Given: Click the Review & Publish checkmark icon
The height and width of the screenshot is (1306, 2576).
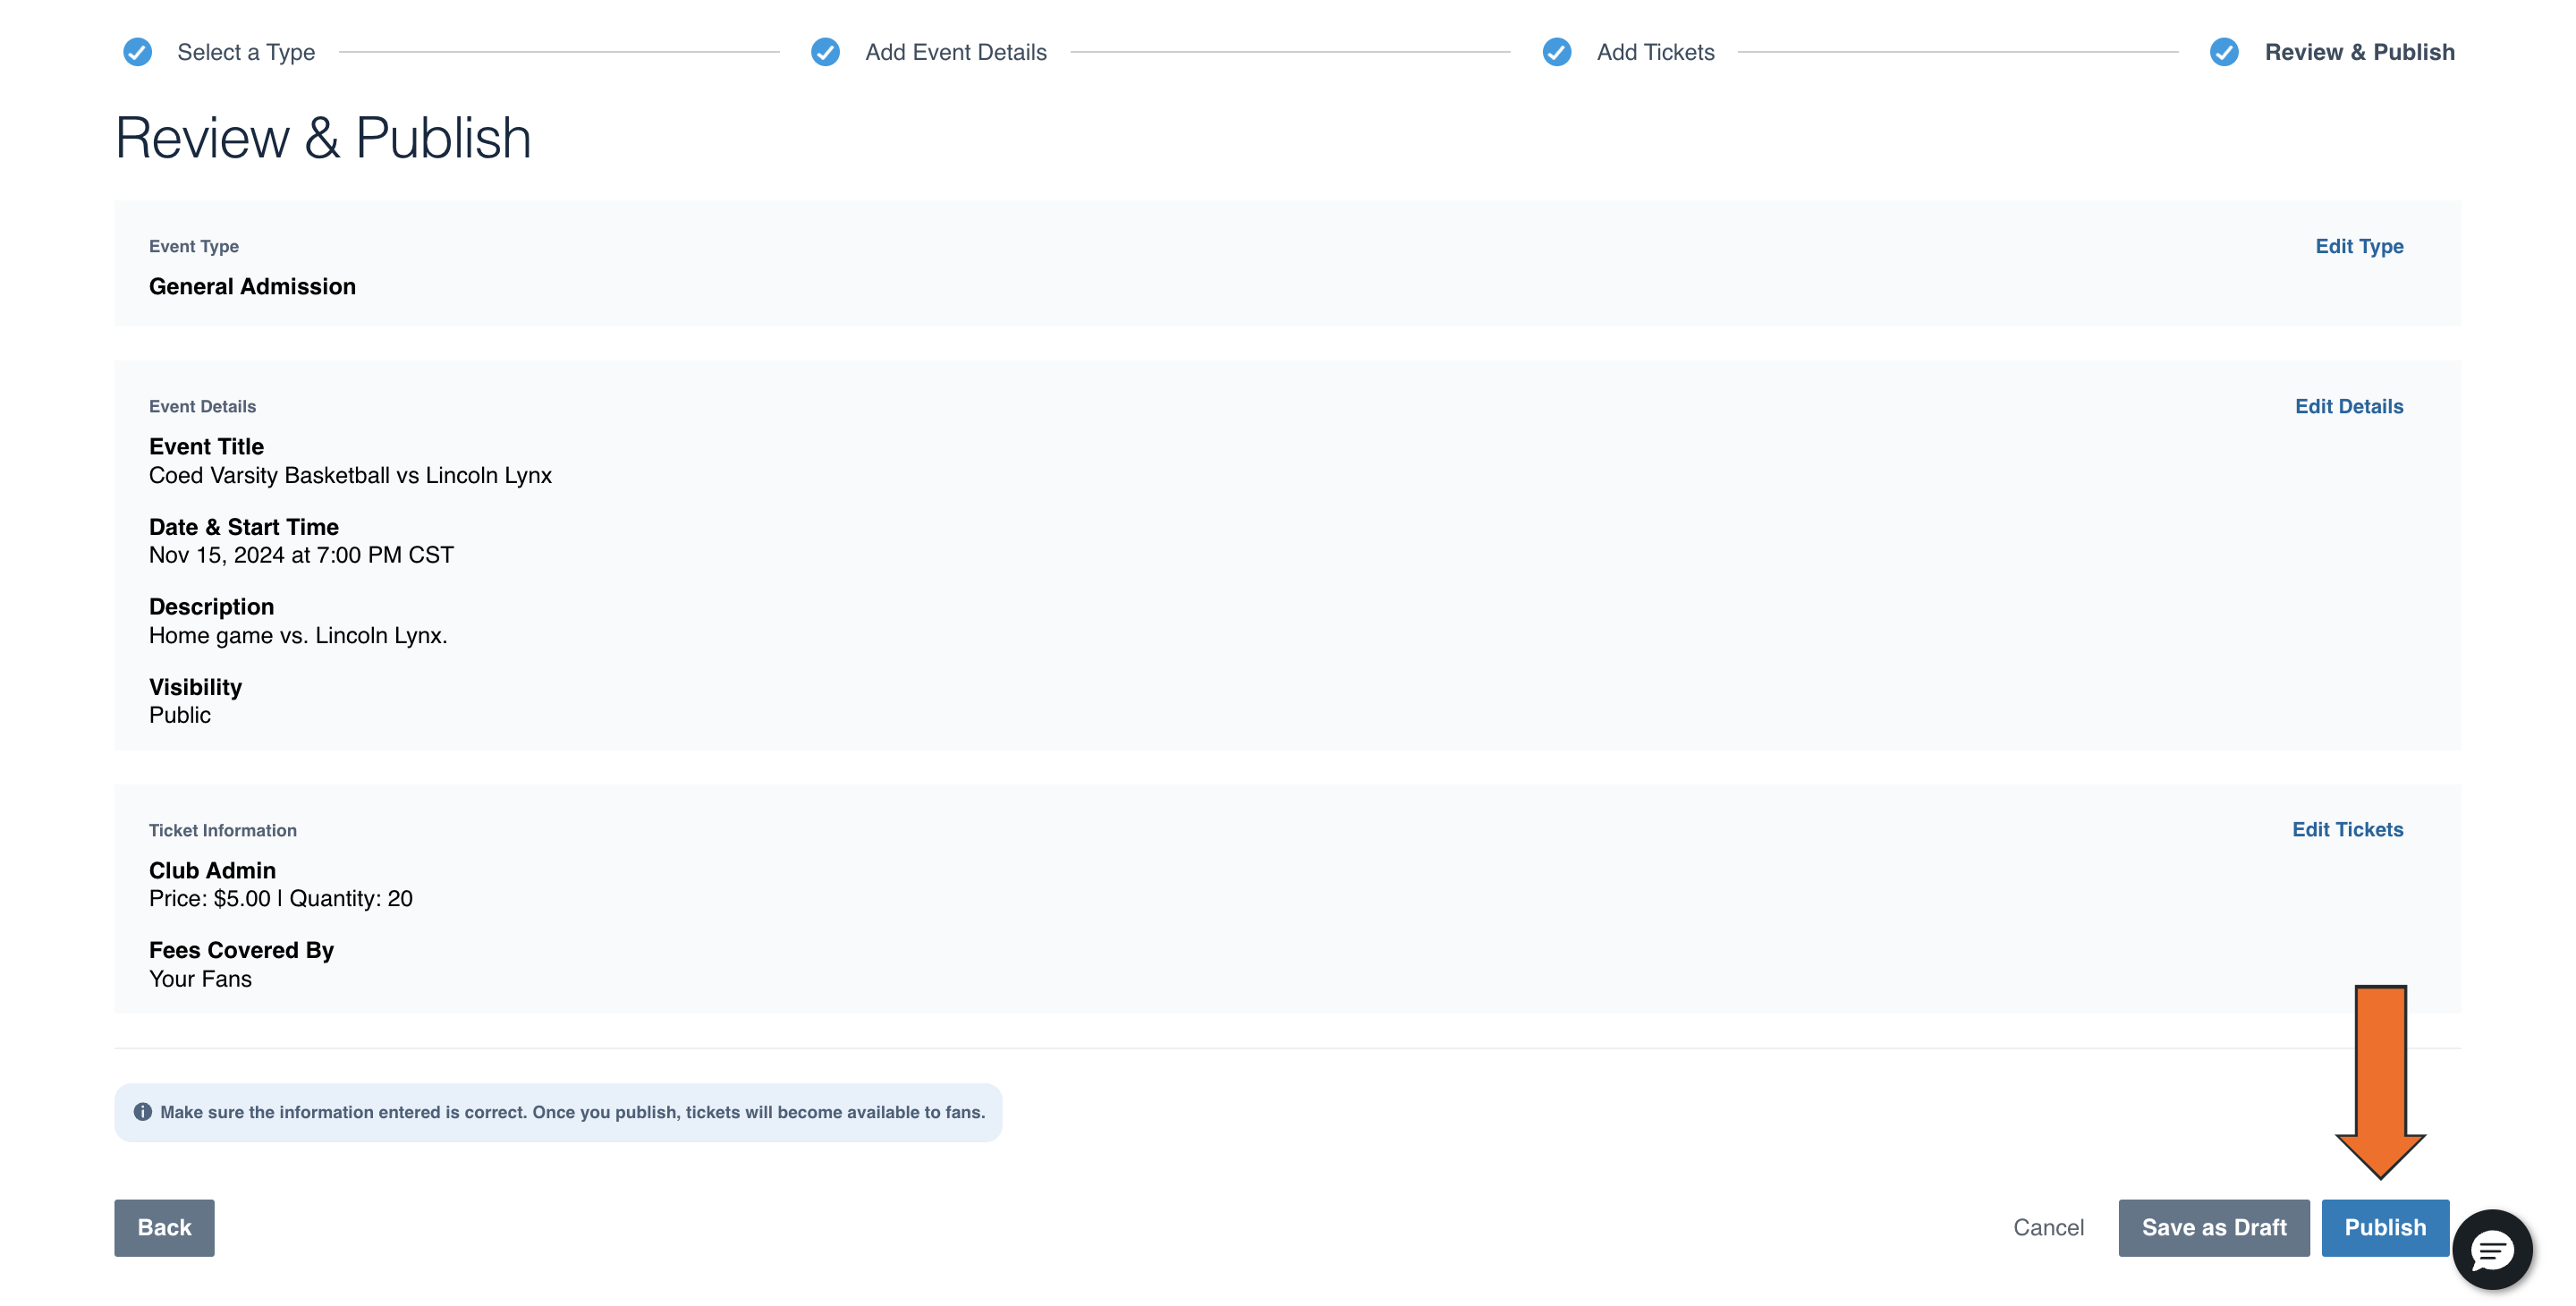Looking at the screenshot, I should pyautogui.click(x=2224, y=52).
